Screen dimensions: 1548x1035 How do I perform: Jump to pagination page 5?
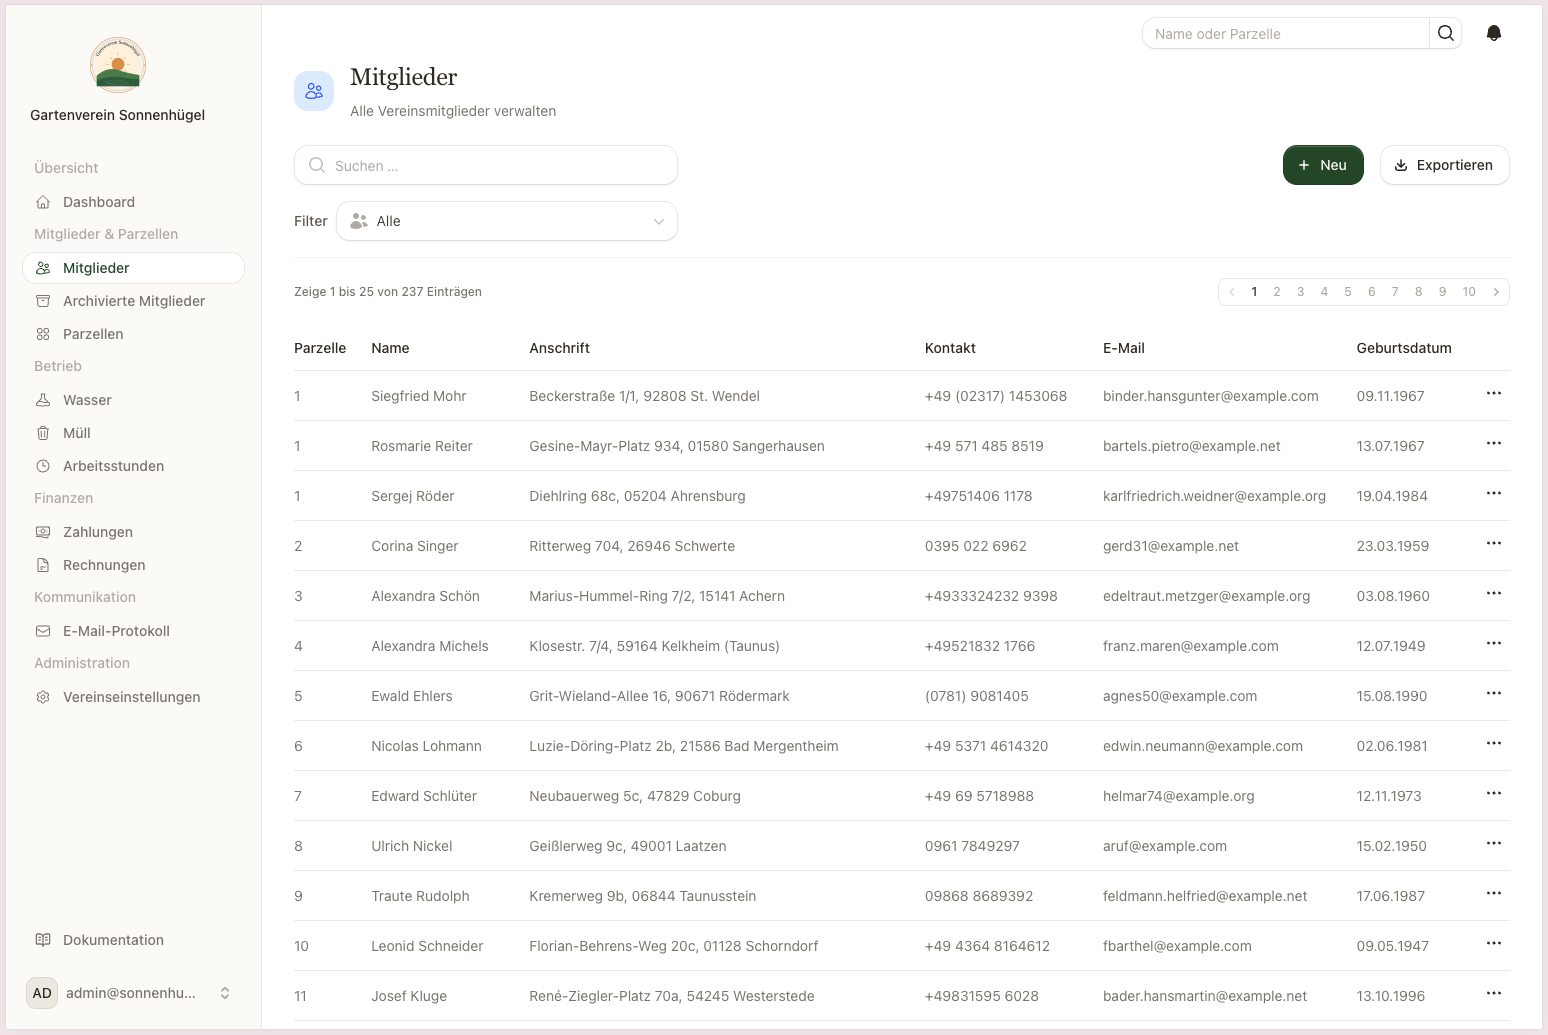point(1348,292)
